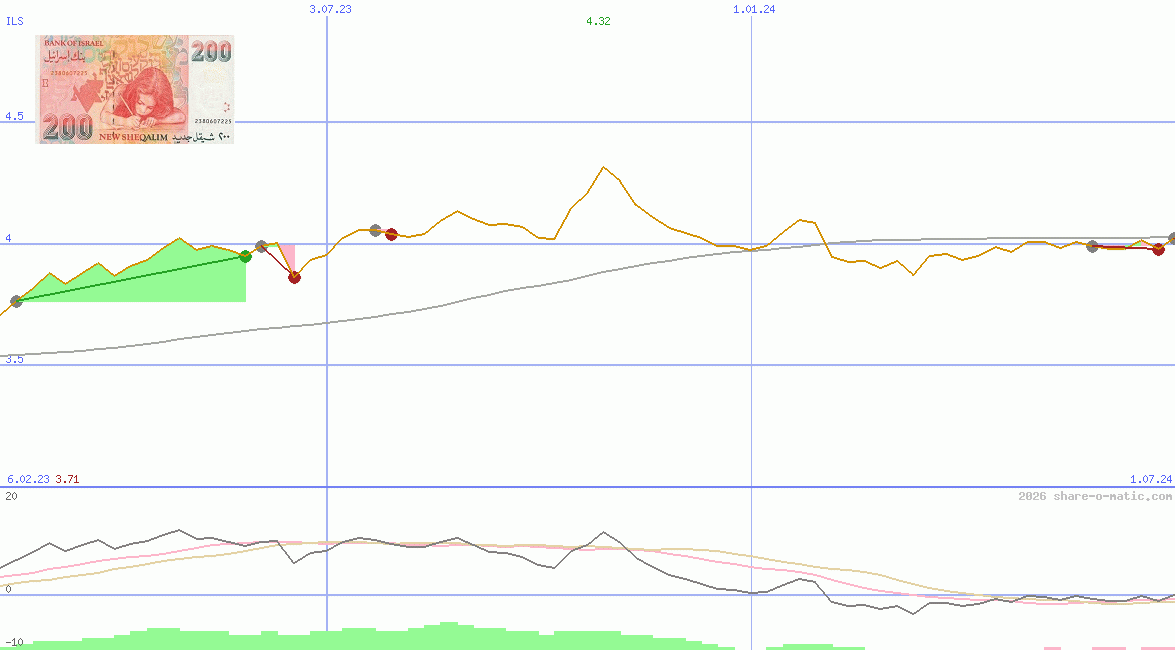This screenshot has height=650, width=1175.
Task: Click the red marker below the pink shaded area
Action: tap(294, 277)
